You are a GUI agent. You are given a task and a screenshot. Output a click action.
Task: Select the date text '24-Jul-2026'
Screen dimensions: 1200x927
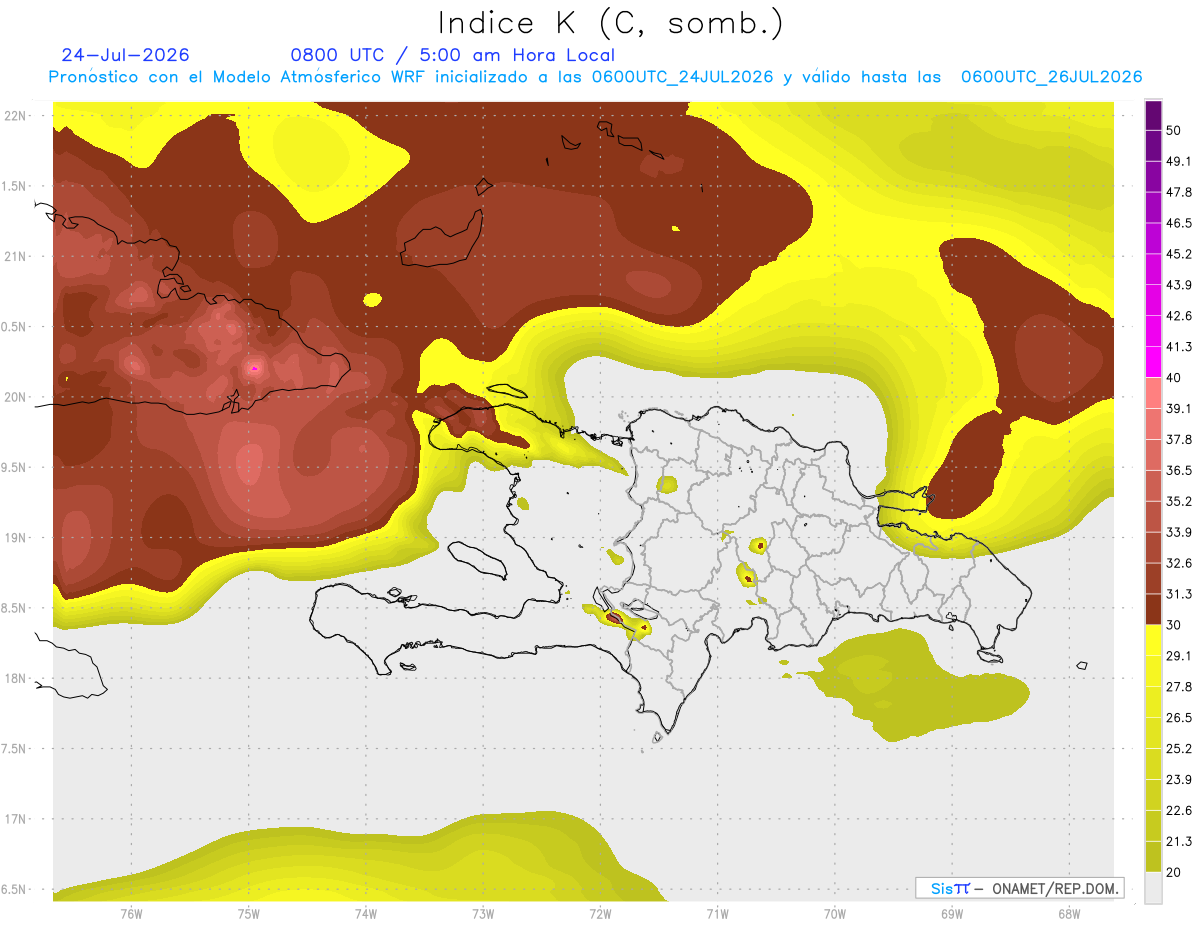click(x=125, y=55)
